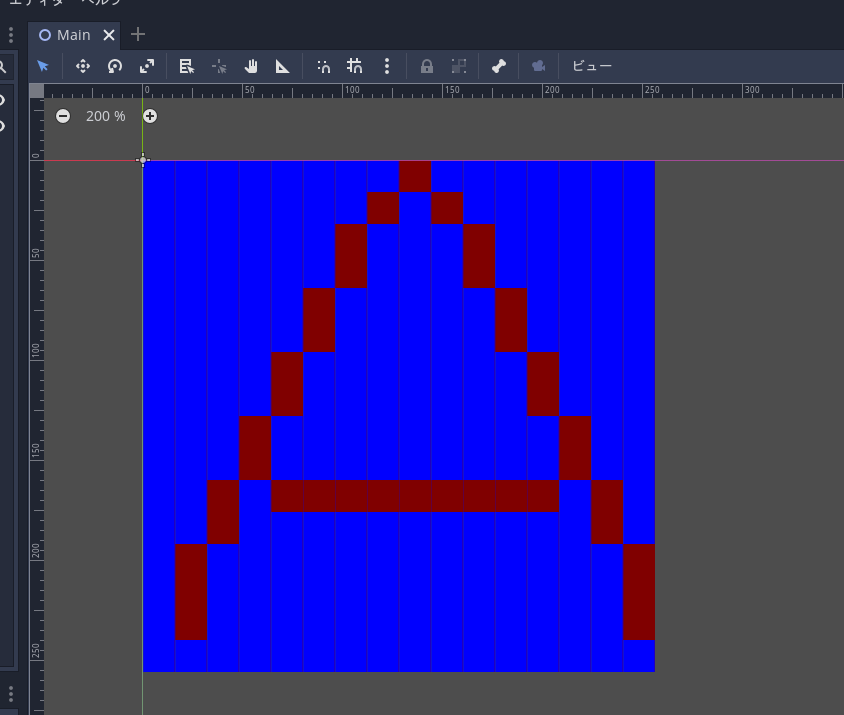This screenshot has height=715, width=844.
Task: Toggle grid snapping
Action: coord(355,66)
